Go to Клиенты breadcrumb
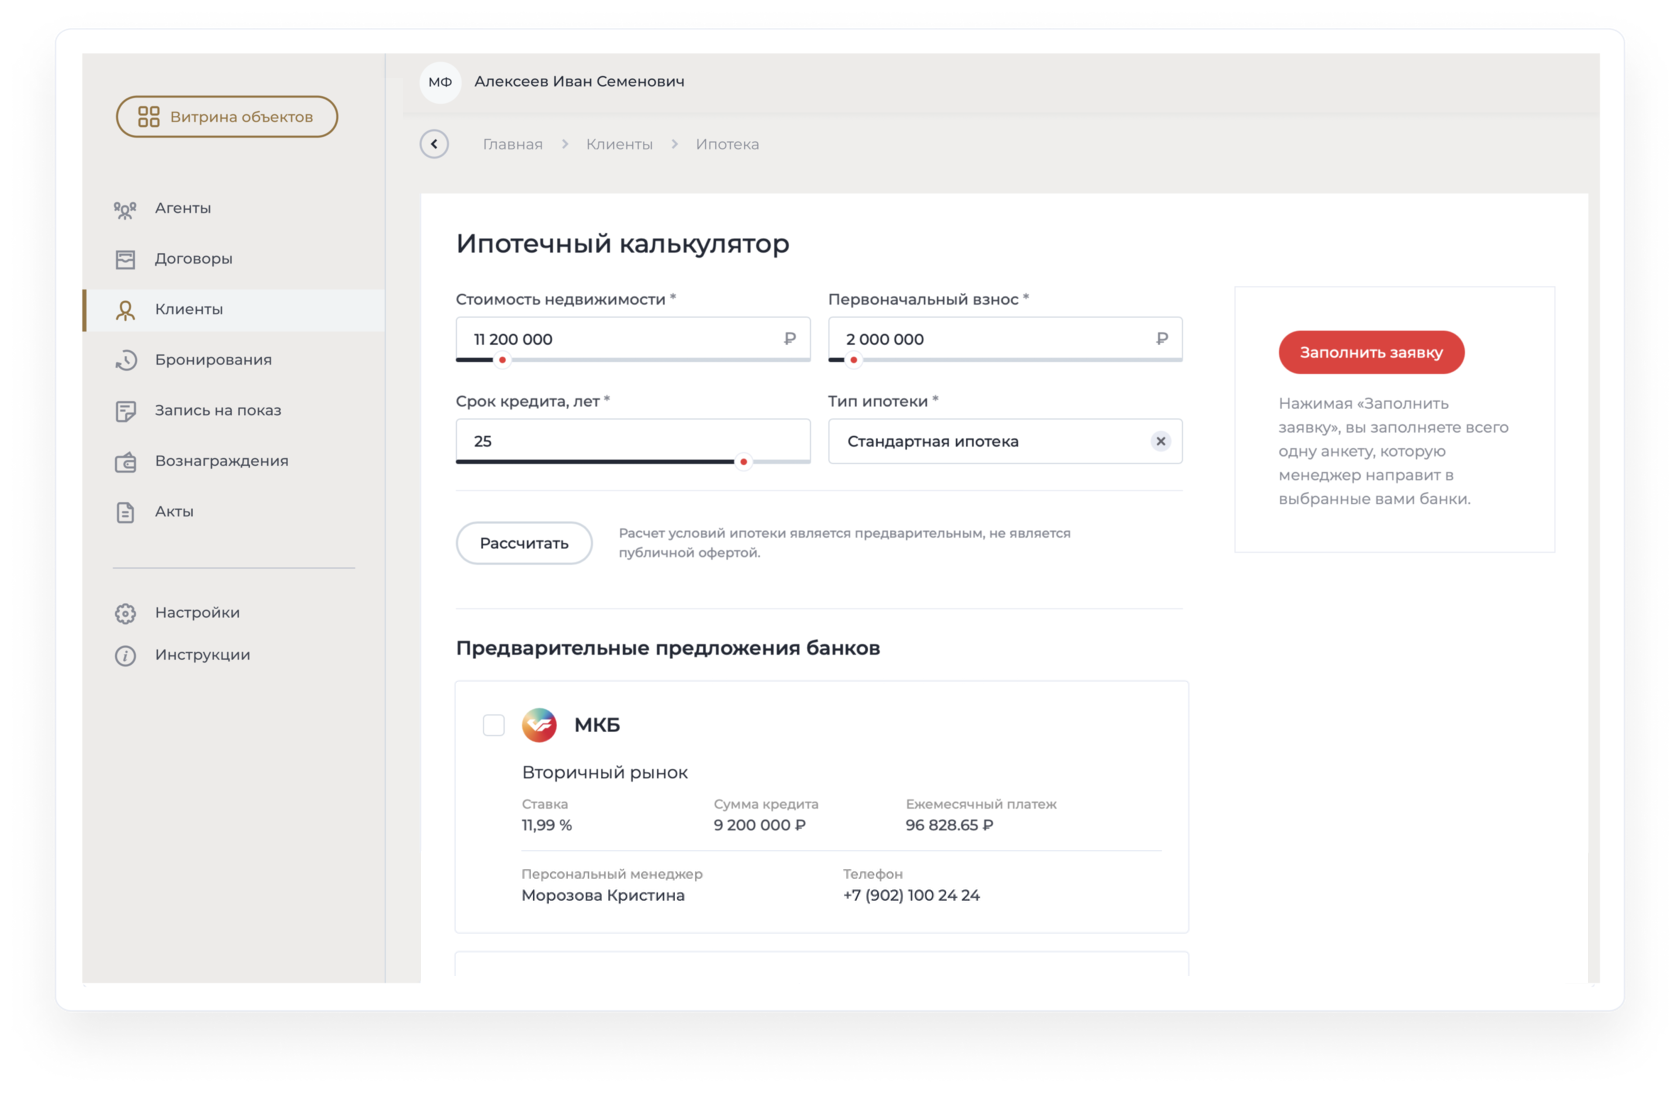Screen dimensions: 1680x1093 [x=619, y=144]
